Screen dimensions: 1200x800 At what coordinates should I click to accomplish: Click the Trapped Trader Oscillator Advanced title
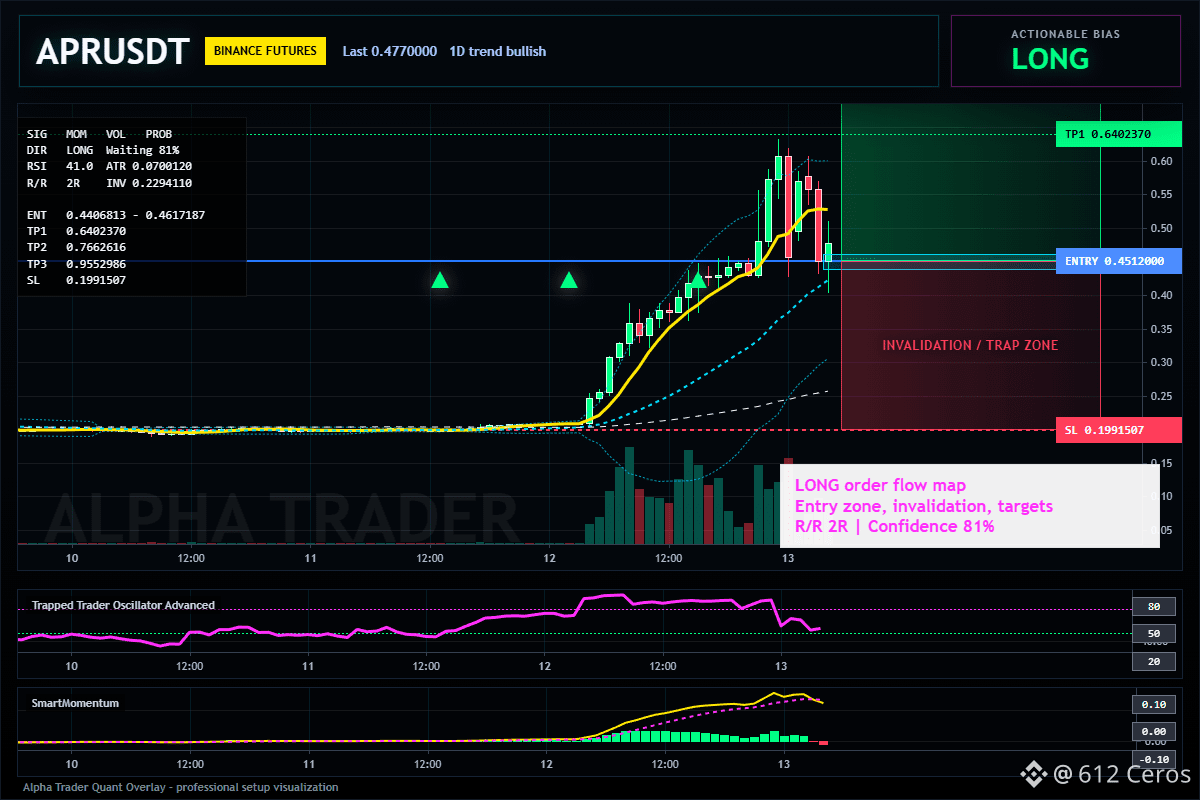123,605
